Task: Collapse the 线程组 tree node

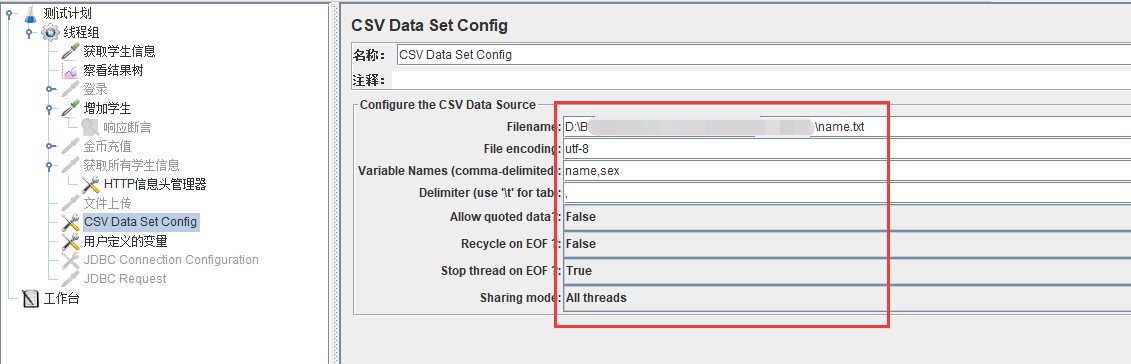Action: click(x=30, y=32)
